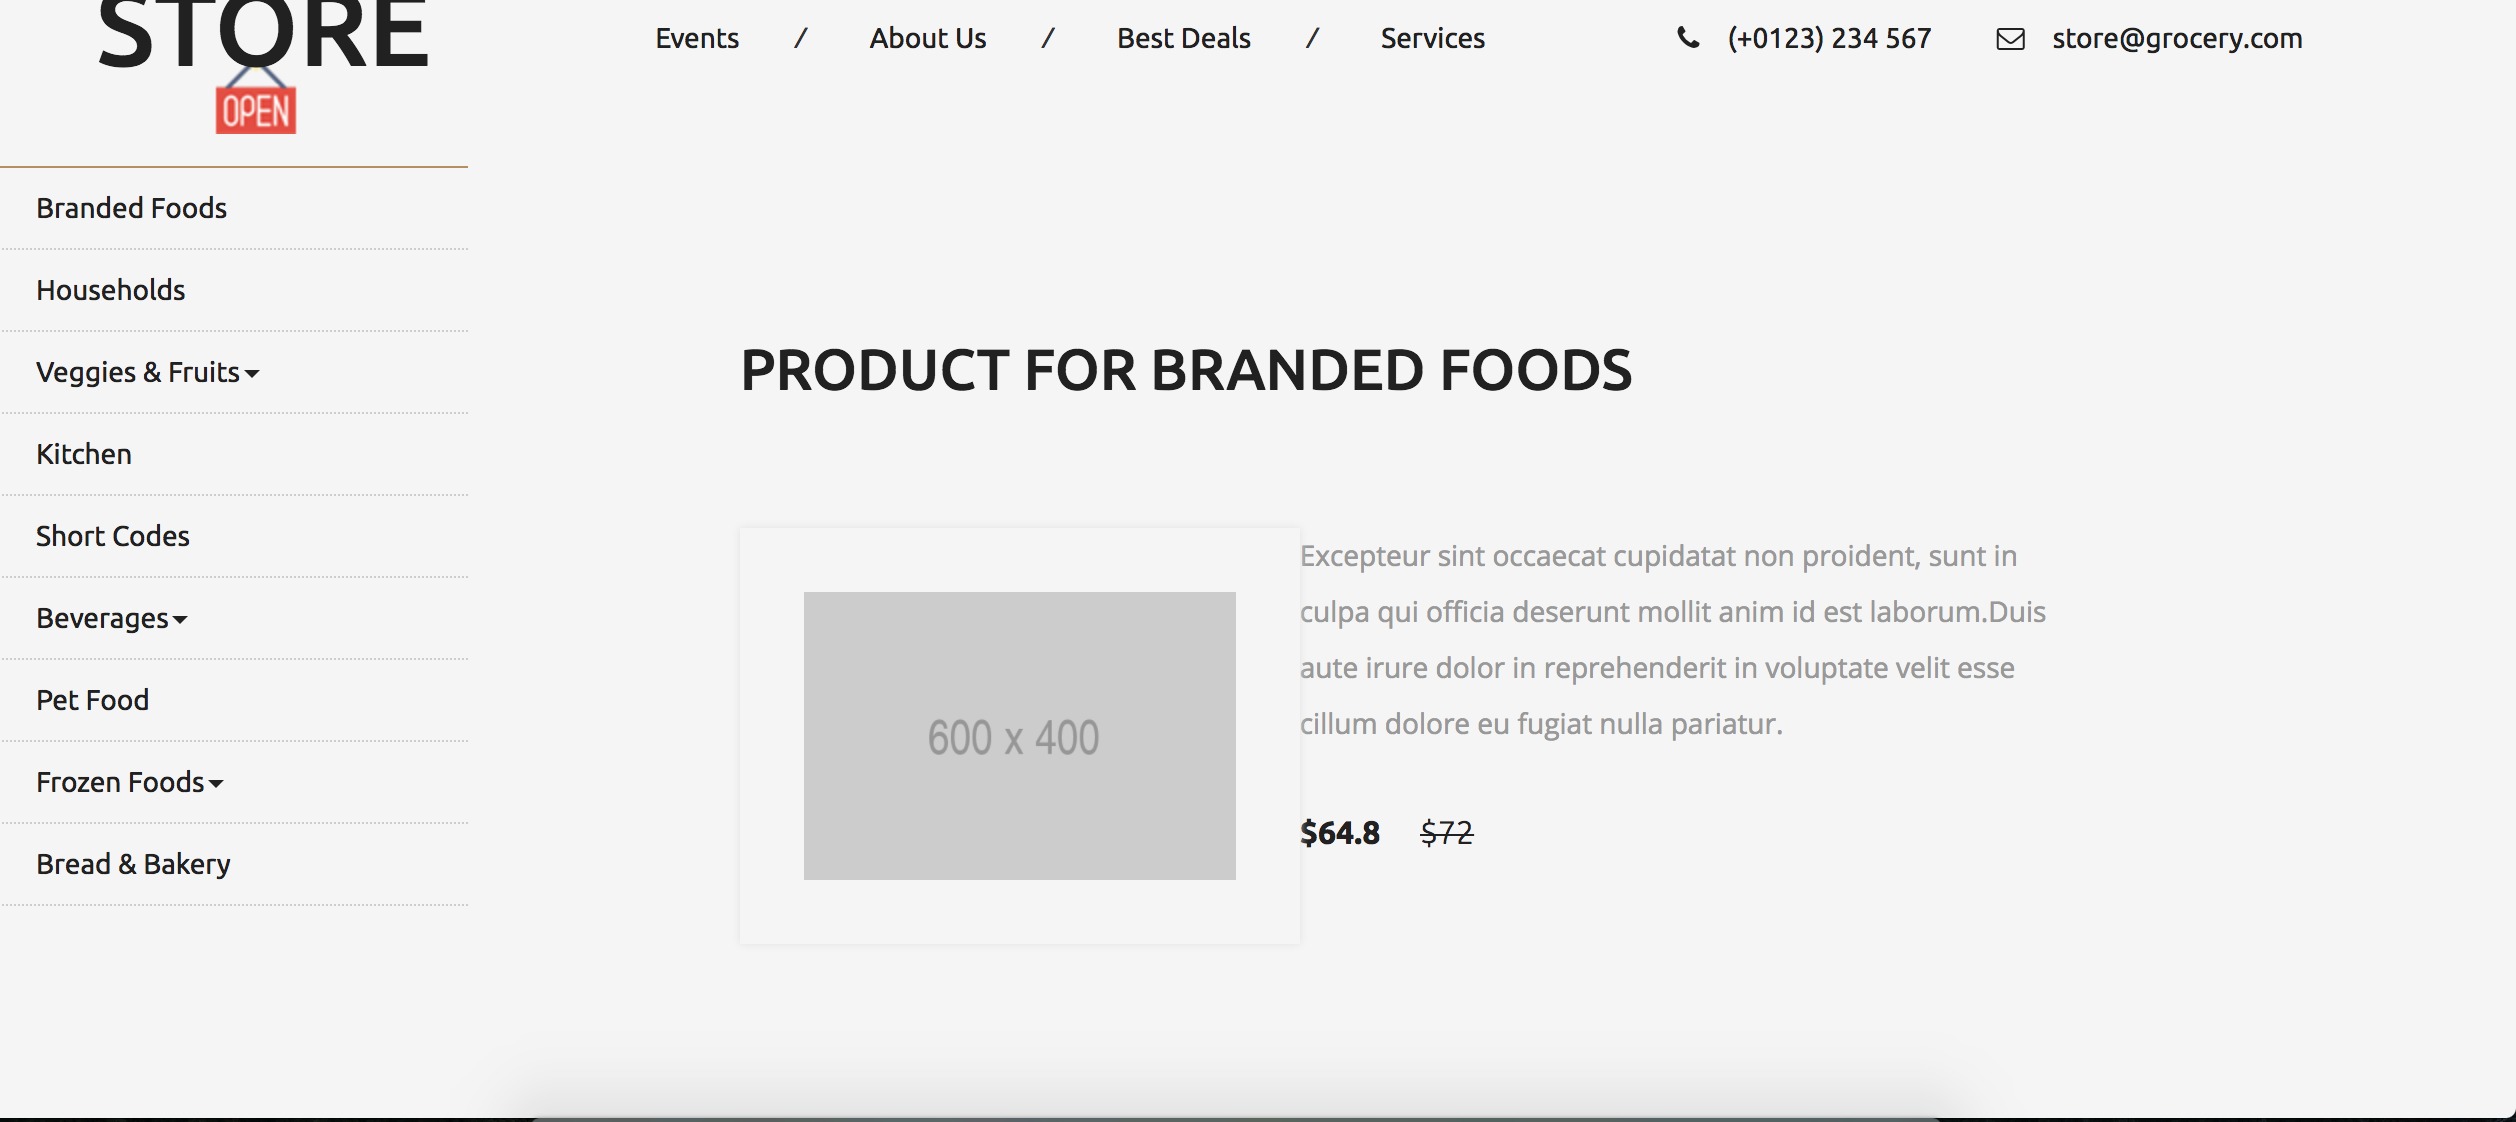Image resolution: width=2516 pixels, height=1122 pixels.
Task: Expand the Beverages dropdown menu
Action: [x=112, y=618]
